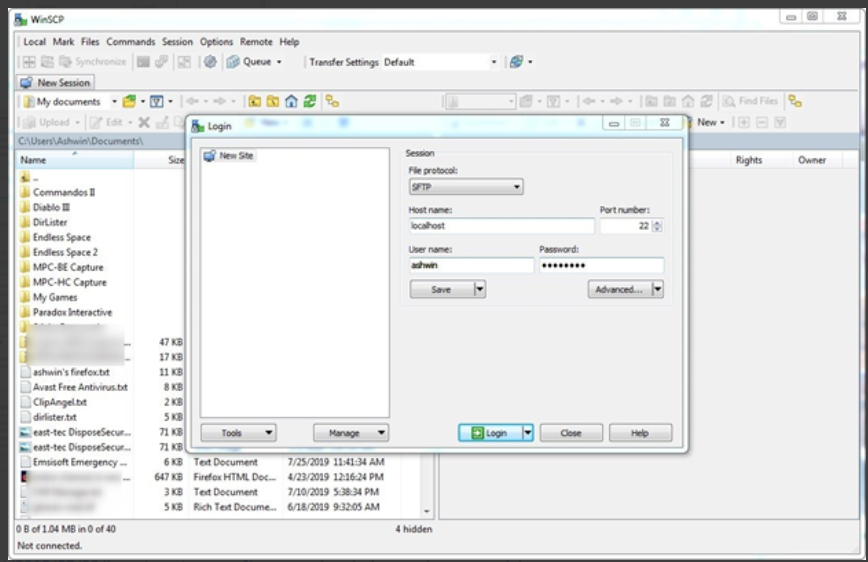Image resolution: width=868 pixels, height=562 pixels.
Task: Click the Edit toolbar button
Action: tap(107, 122)
